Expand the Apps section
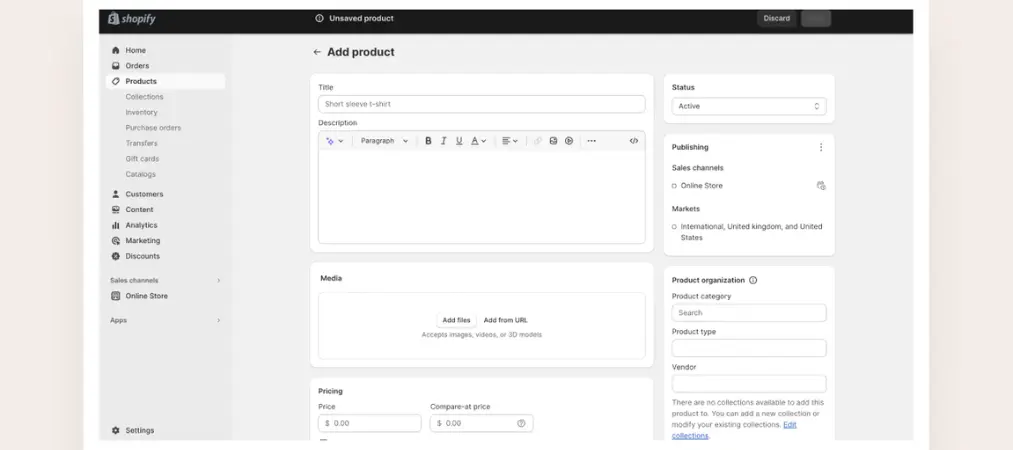This screenshot has height=450, width=1013. point(218,321)
